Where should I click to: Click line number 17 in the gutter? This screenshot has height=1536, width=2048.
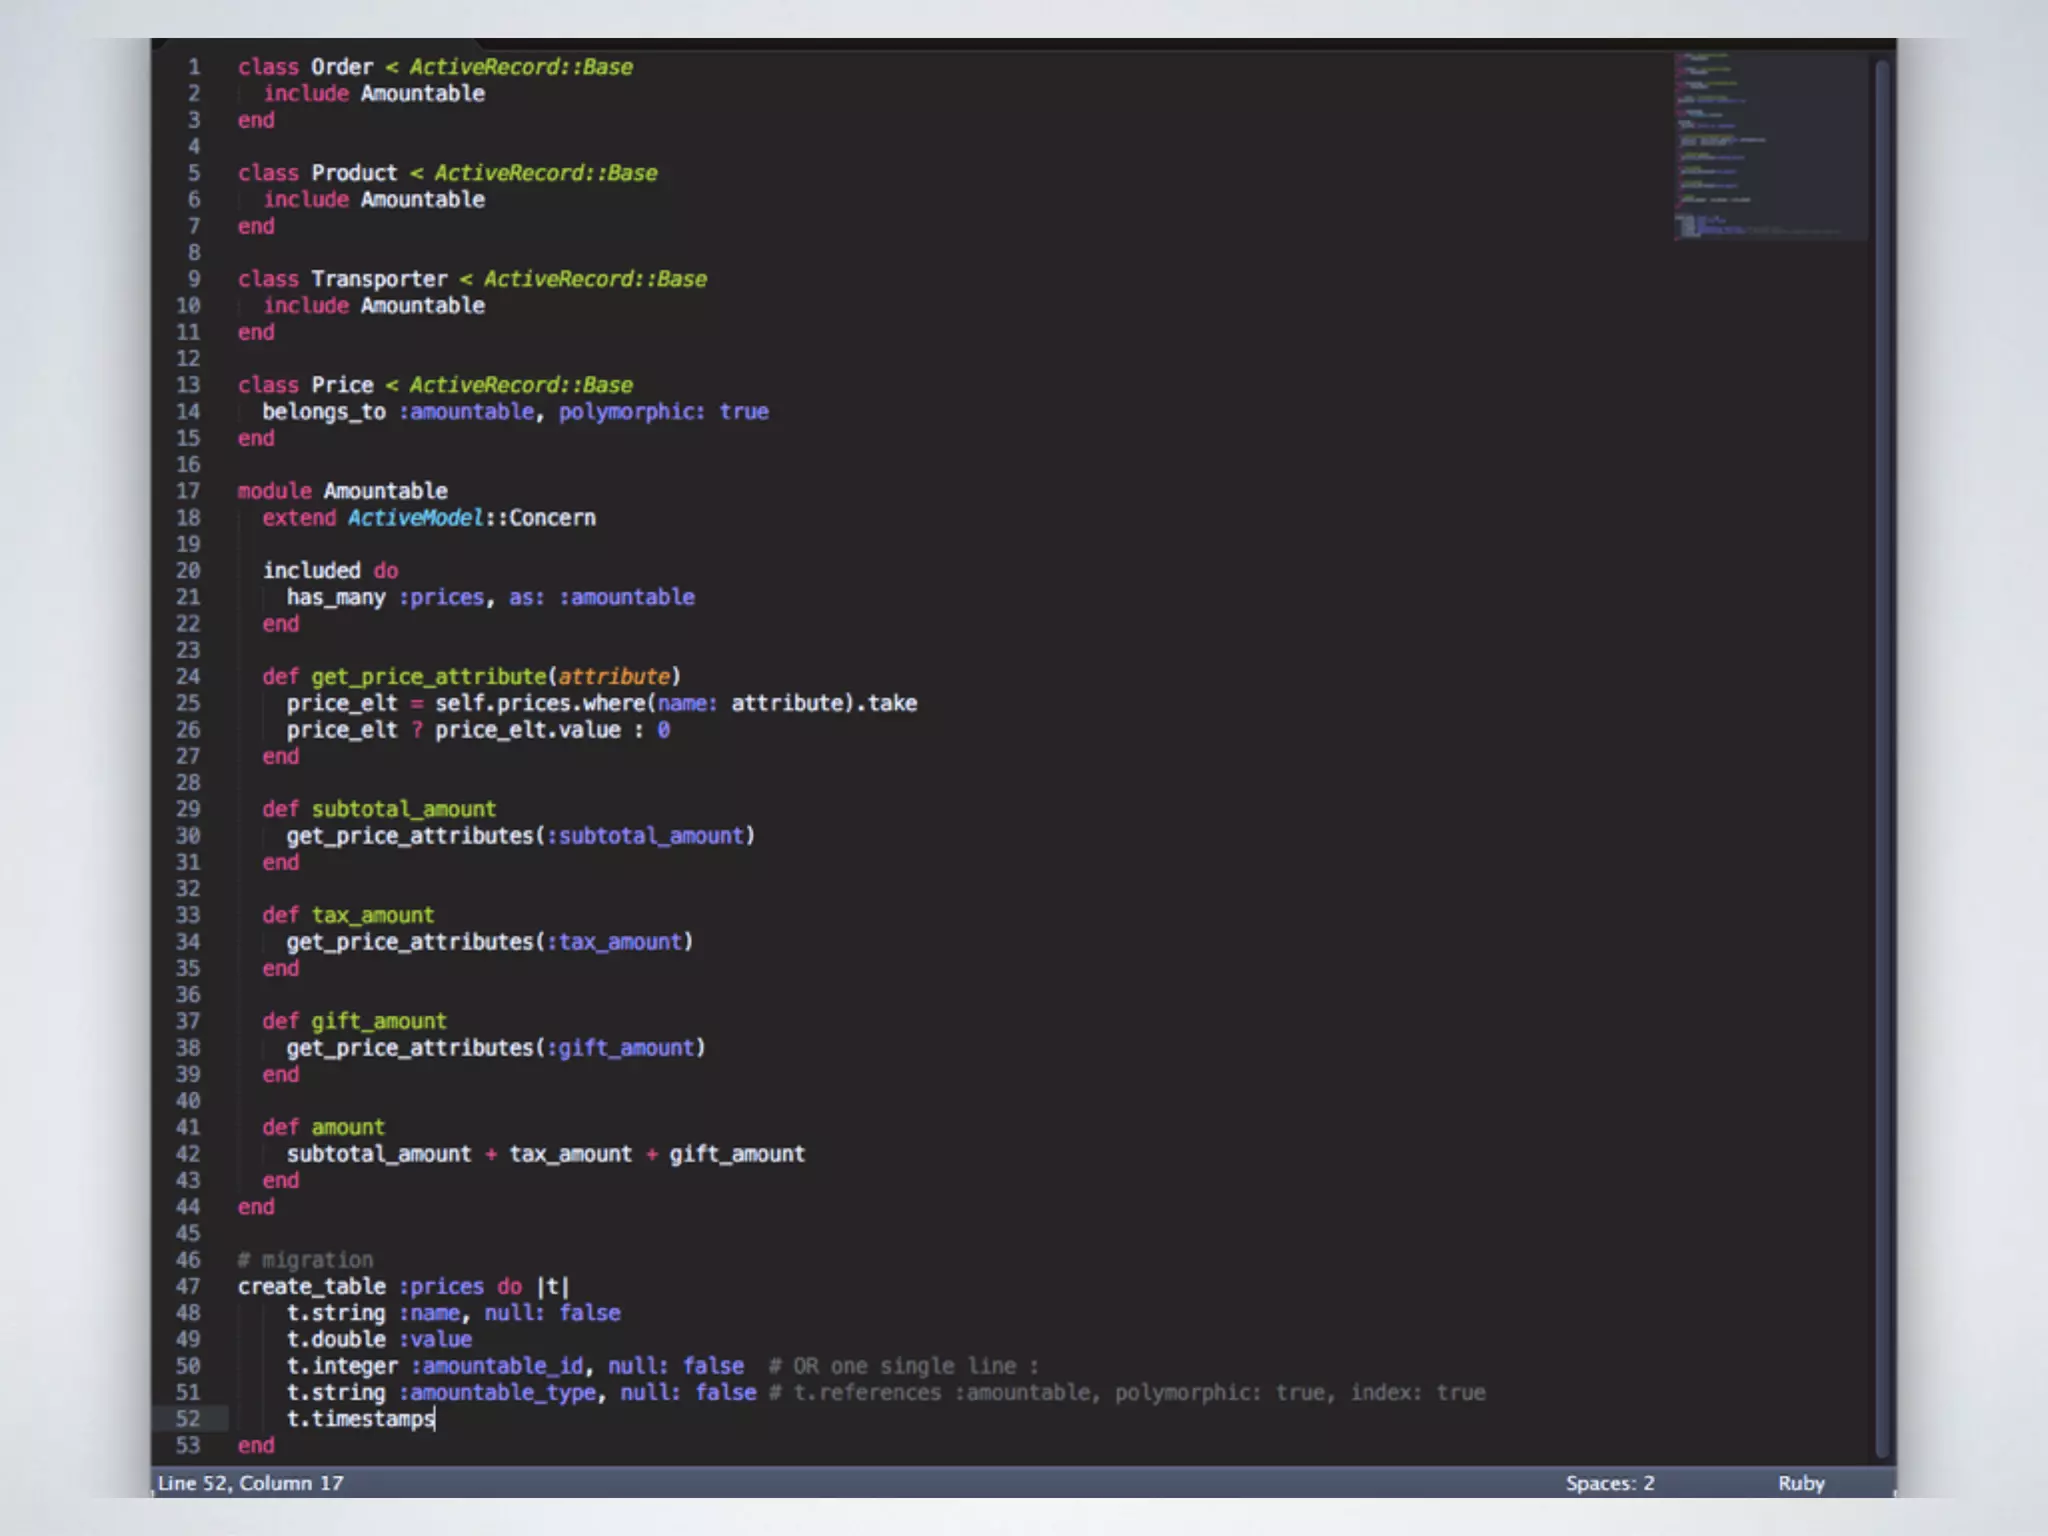point(188,491)
